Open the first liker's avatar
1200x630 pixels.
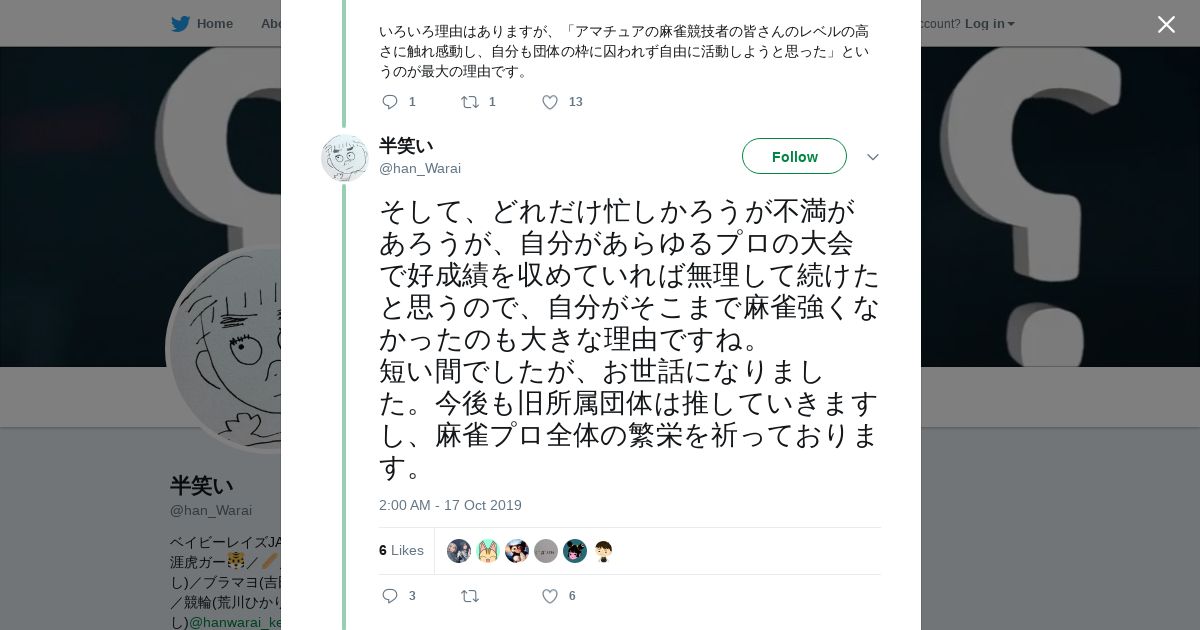click(x=459, y=551)
